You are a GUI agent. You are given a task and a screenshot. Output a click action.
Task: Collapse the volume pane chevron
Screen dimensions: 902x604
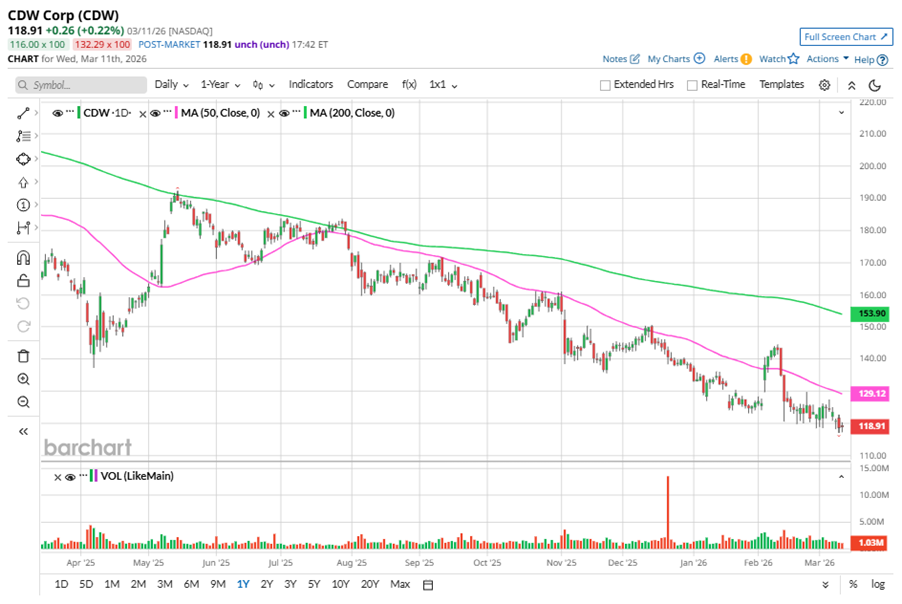coord(841,477)
